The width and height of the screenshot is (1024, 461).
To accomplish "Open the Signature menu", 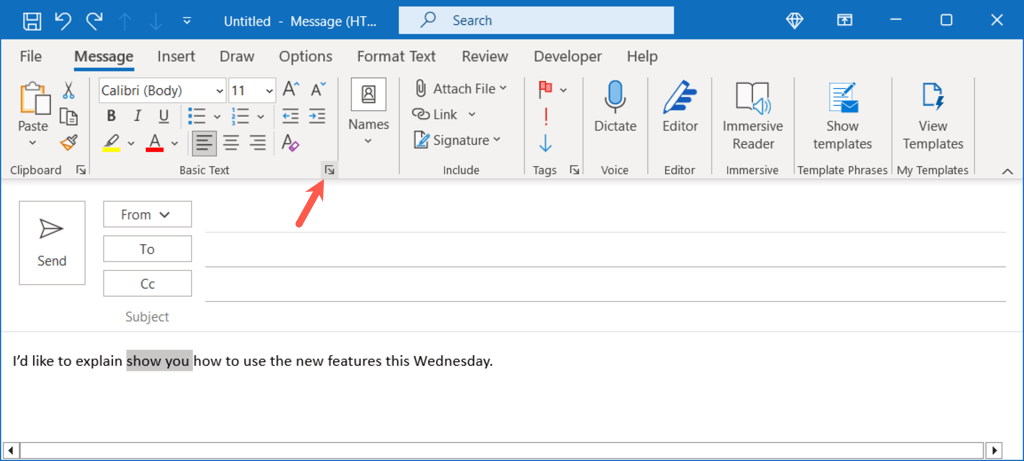I will pyautogui.click(x=458, y=140).
